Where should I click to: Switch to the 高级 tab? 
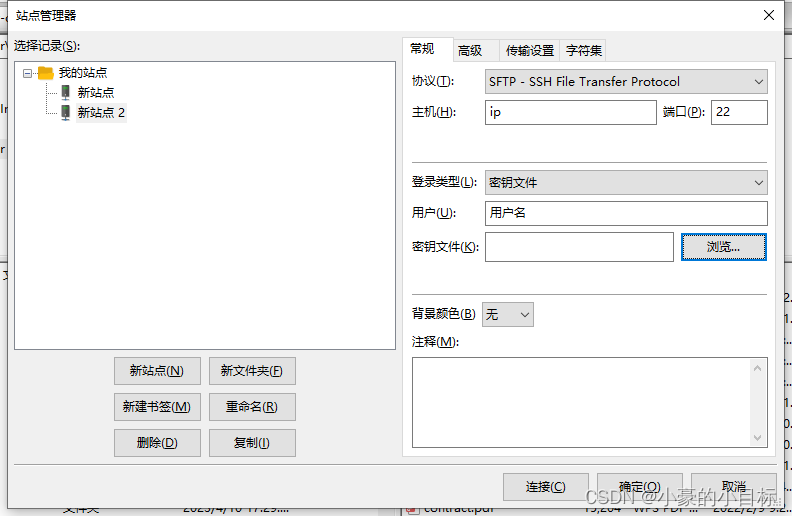(x=476, y=50)
